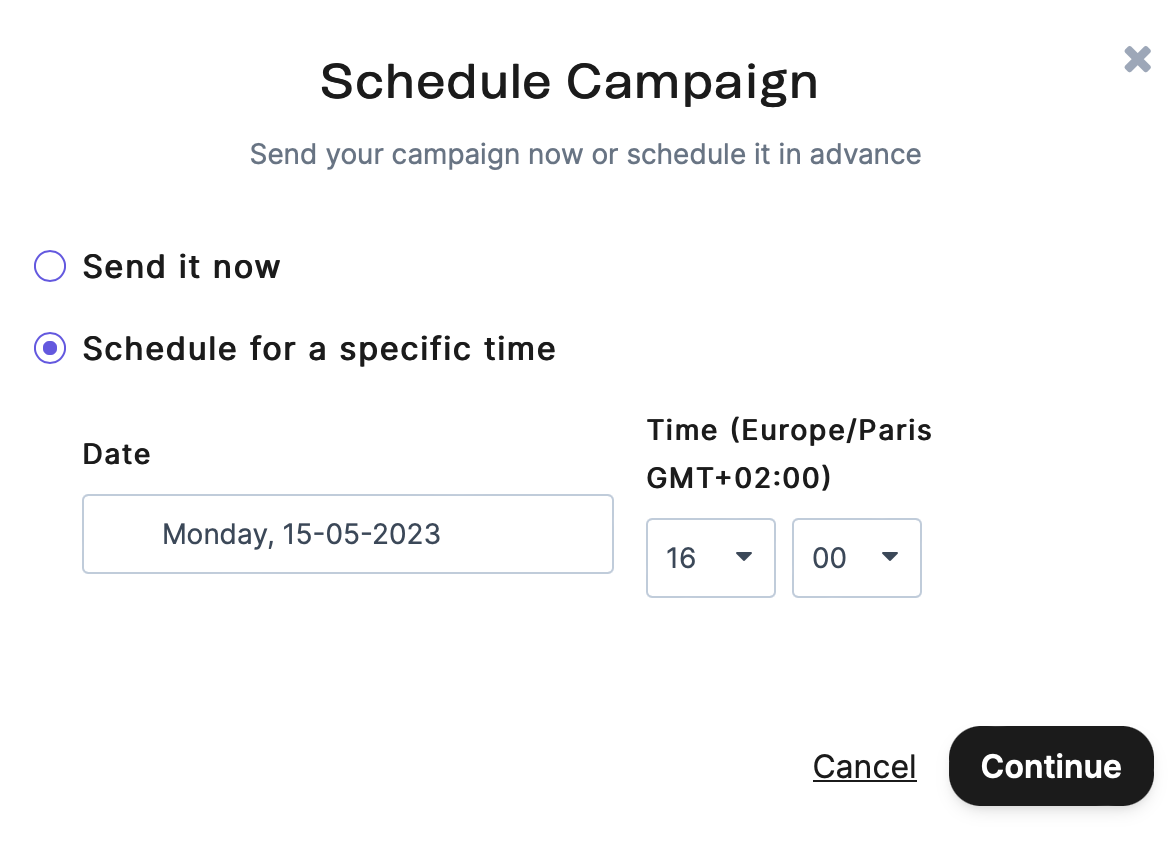Confirm schedule with Continue
Image resolution: width=1174 pixels, height=844 pixels.
pos(1050,766)
